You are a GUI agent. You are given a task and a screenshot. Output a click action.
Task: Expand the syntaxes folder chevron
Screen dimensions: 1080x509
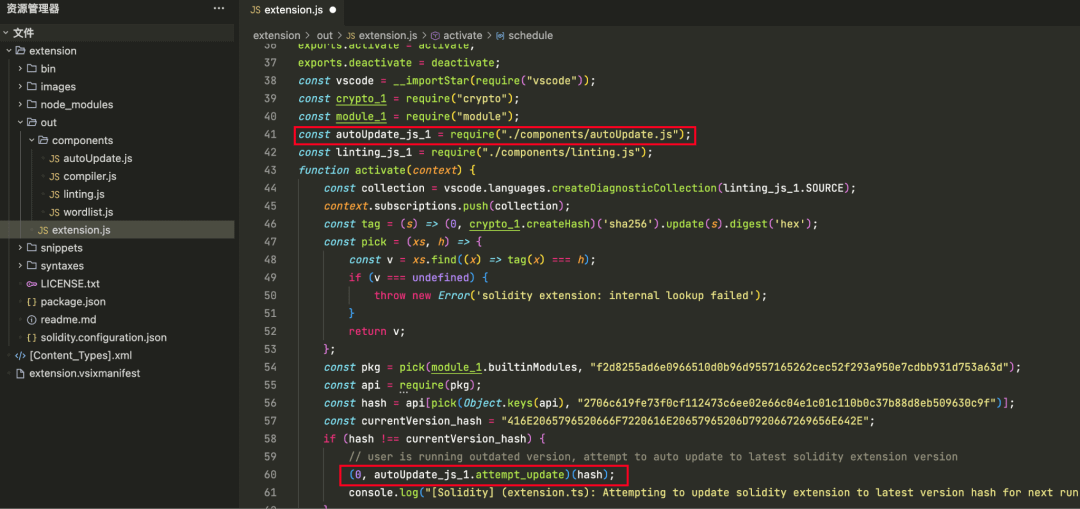20,266
